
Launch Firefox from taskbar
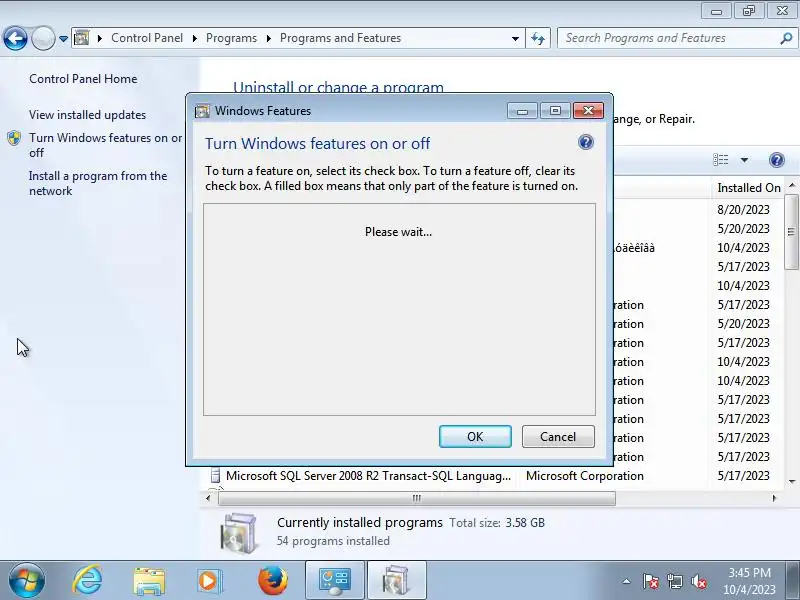point(272,581)
